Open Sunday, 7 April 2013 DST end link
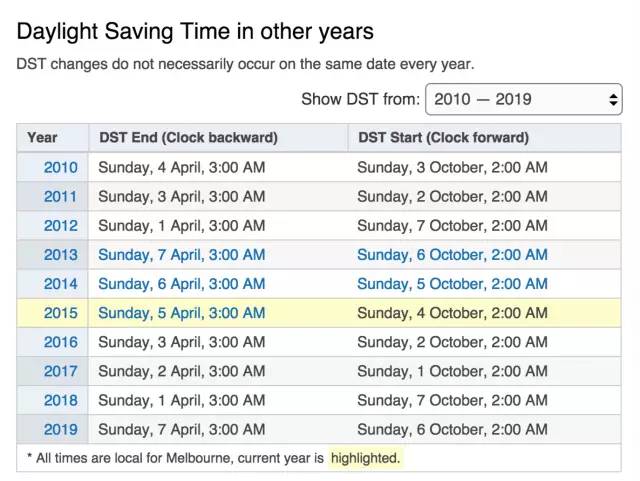Image resolution: width=640 pixels, height=481 pixels. [x=182, y=255]
